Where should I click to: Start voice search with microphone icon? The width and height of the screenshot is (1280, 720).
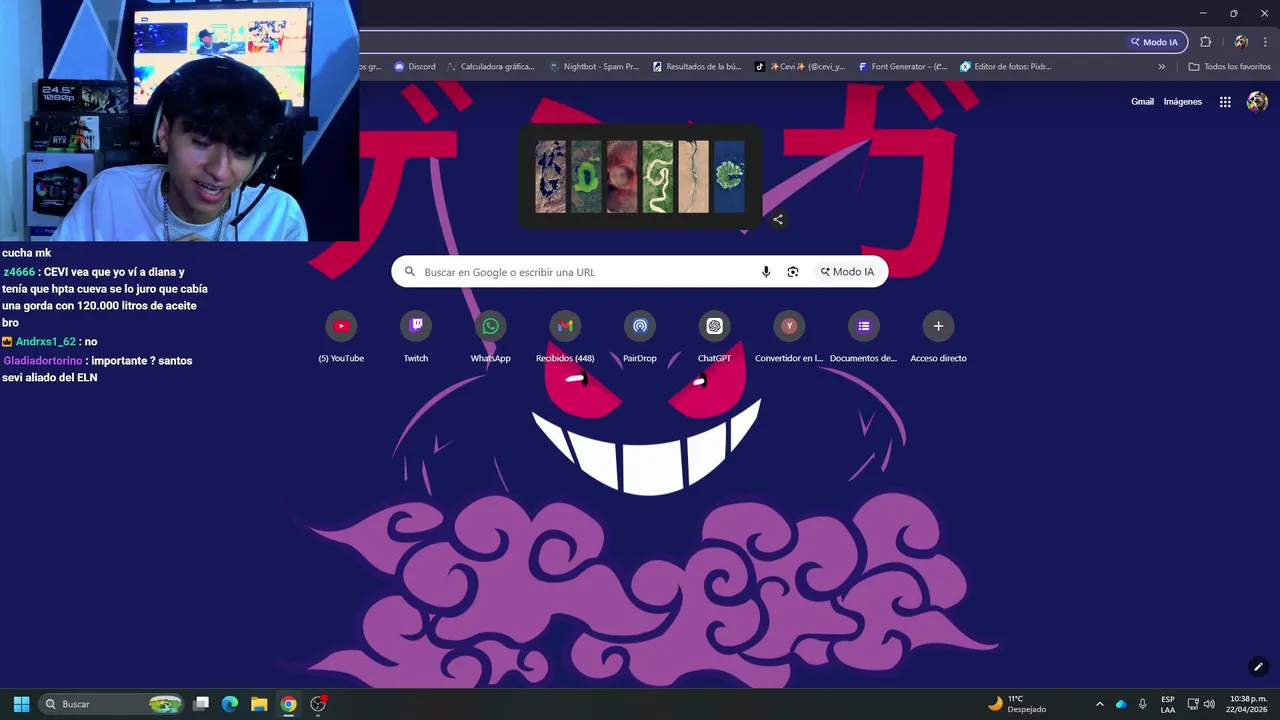click(766, 272)
